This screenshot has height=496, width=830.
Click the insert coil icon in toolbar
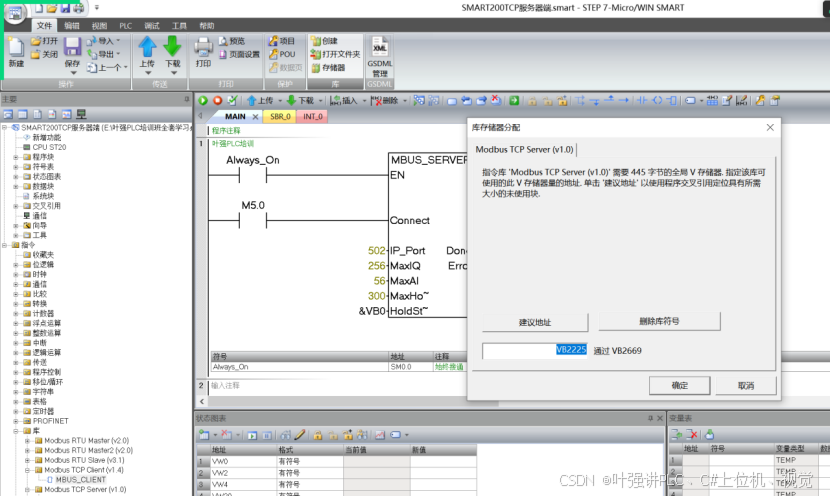(x=657, y=100)
